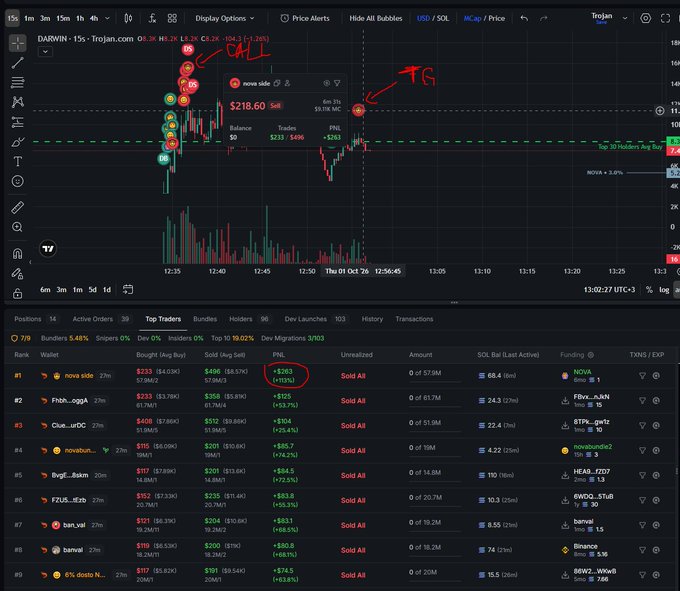Copy nova side wallet address in popup
Screen dimensions: 680x591
(277, 83)
